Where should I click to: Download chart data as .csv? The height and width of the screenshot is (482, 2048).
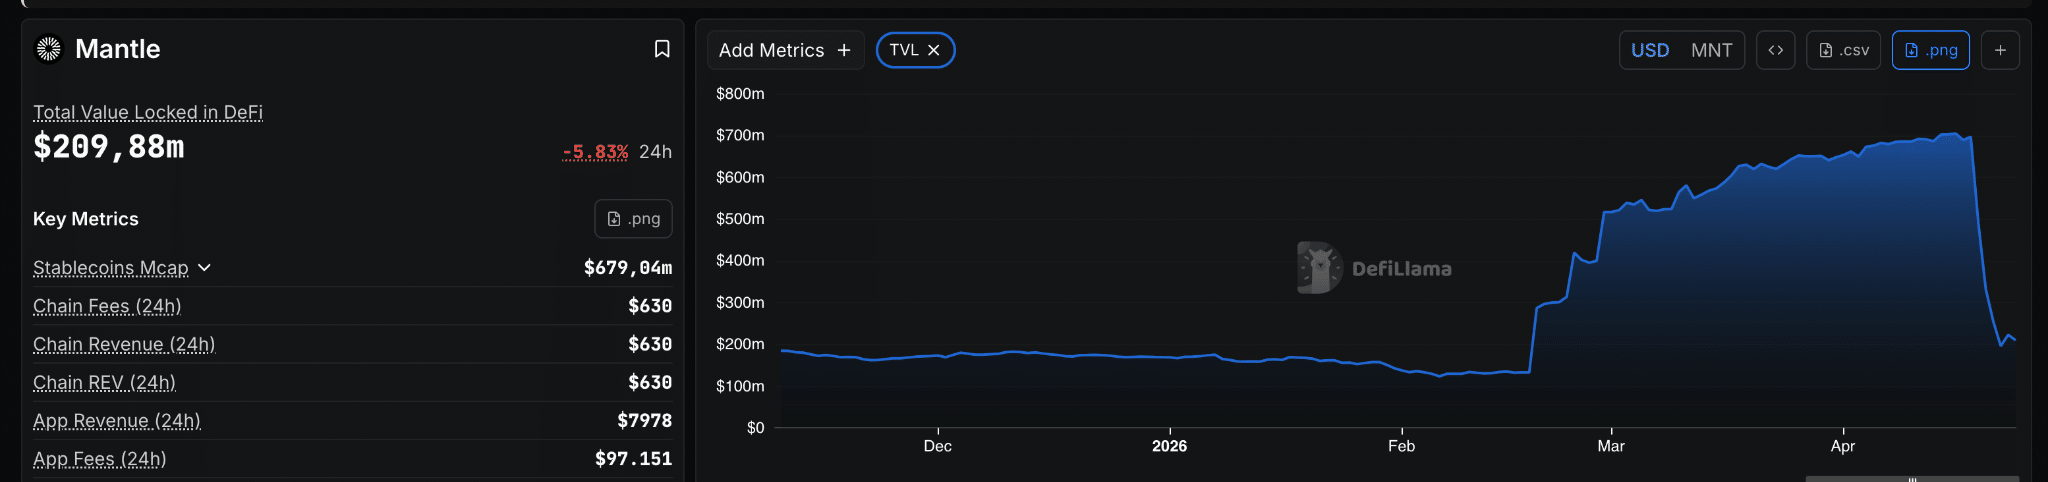coord(1843,50)
